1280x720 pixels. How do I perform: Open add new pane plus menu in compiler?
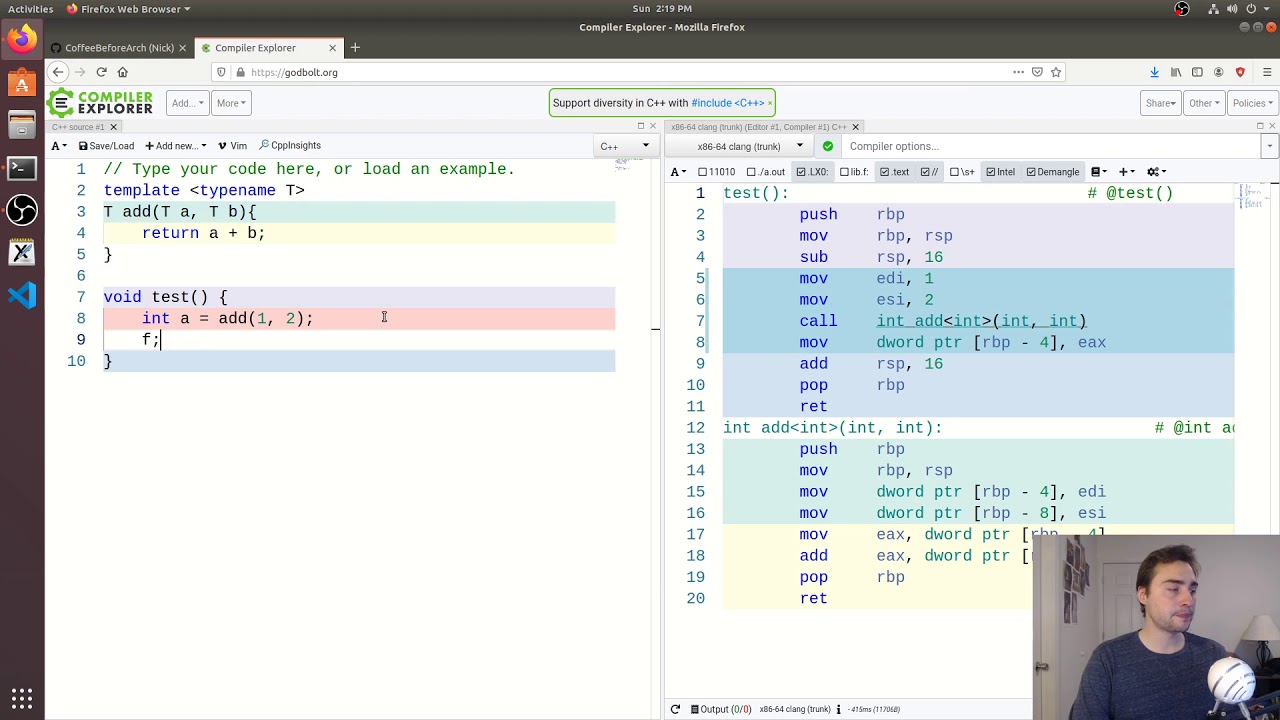pos(1126,172)
